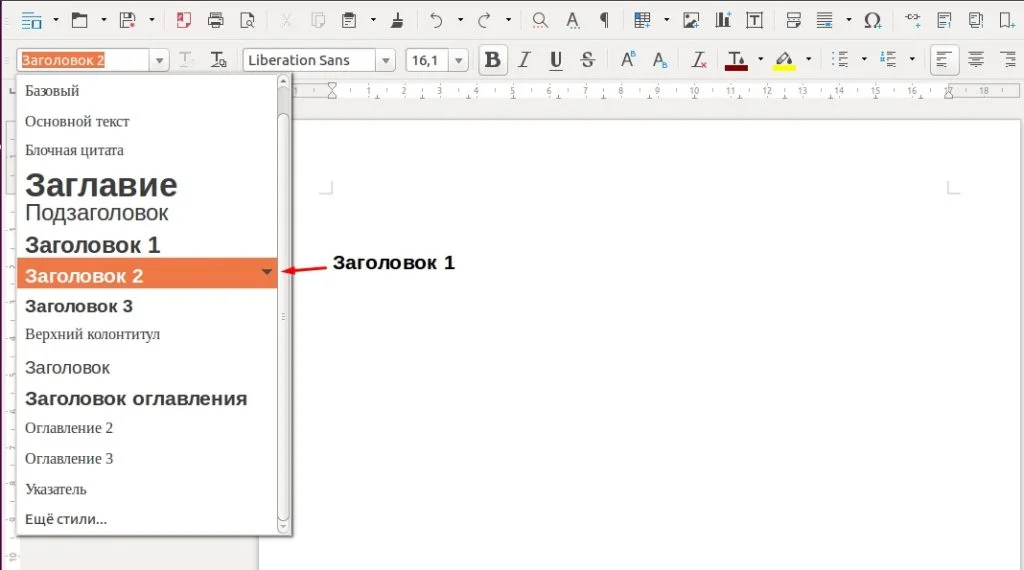Image resolution: width=1024 pixels, height=570 pixels.
Task: Toggle Align Right paragraph
Action: point(1008,60)
